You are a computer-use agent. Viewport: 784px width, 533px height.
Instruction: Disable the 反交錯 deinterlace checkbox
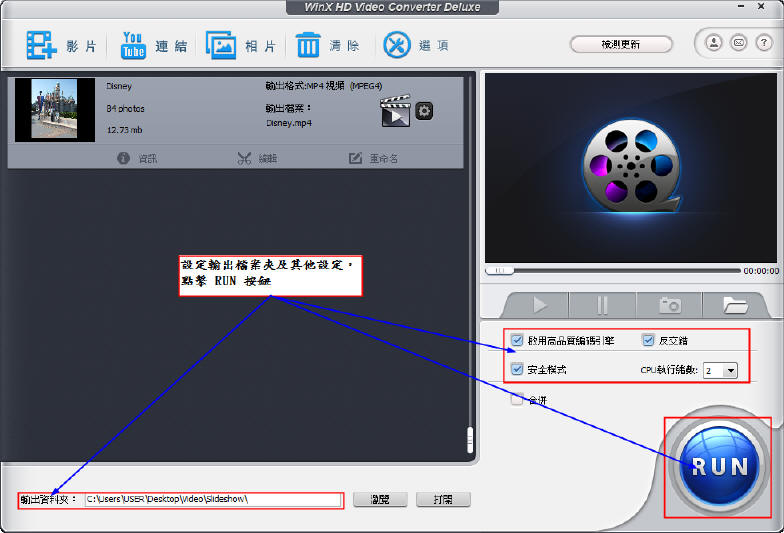648,341
